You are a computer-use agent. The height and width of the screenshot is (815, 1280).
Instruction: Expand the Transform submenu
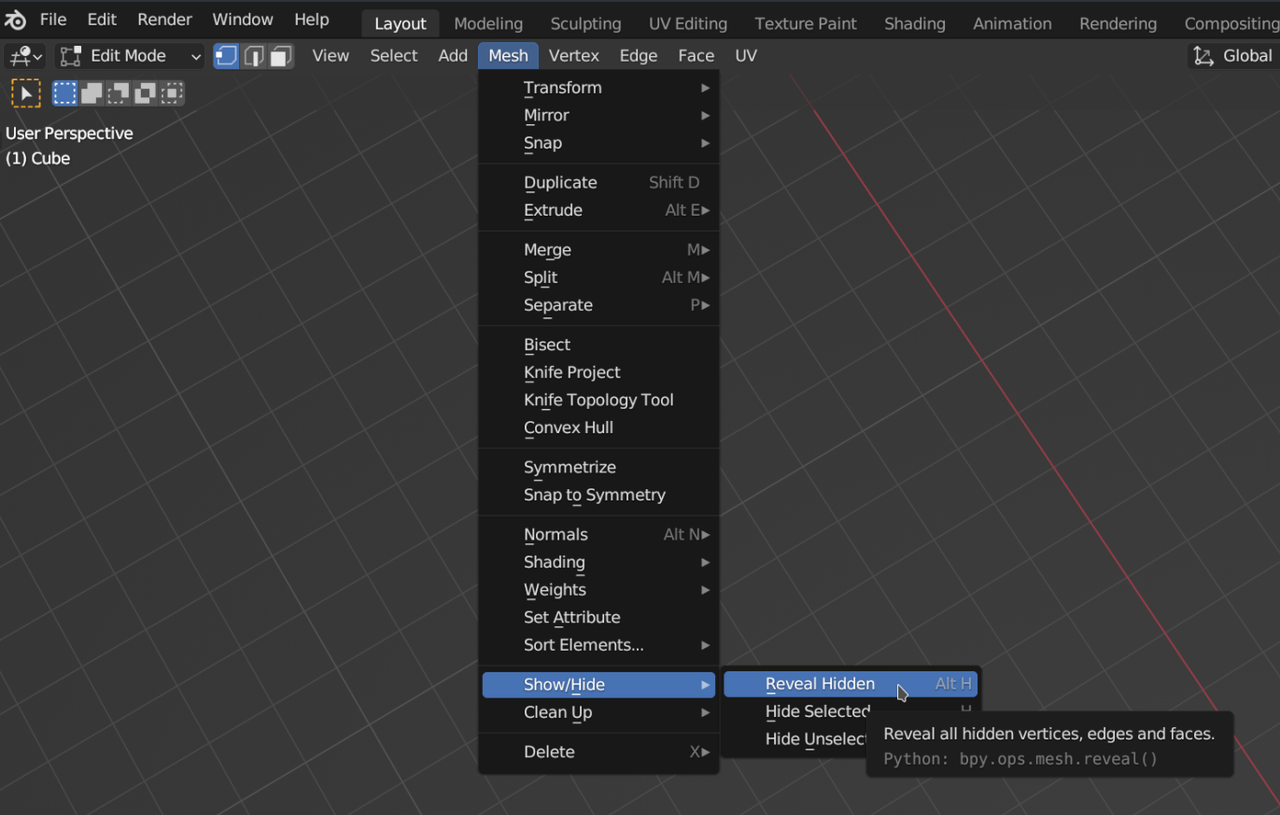(x=599, y=88)
